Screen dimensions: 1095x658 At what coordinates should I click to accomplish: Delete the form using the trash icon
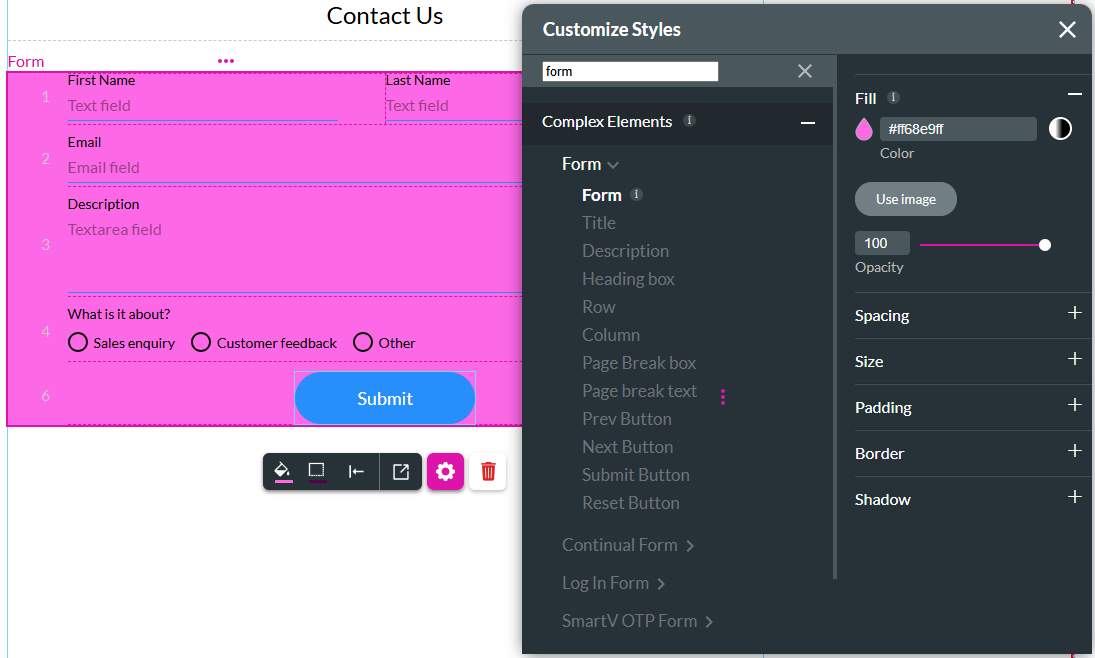[x=488, y=471]
